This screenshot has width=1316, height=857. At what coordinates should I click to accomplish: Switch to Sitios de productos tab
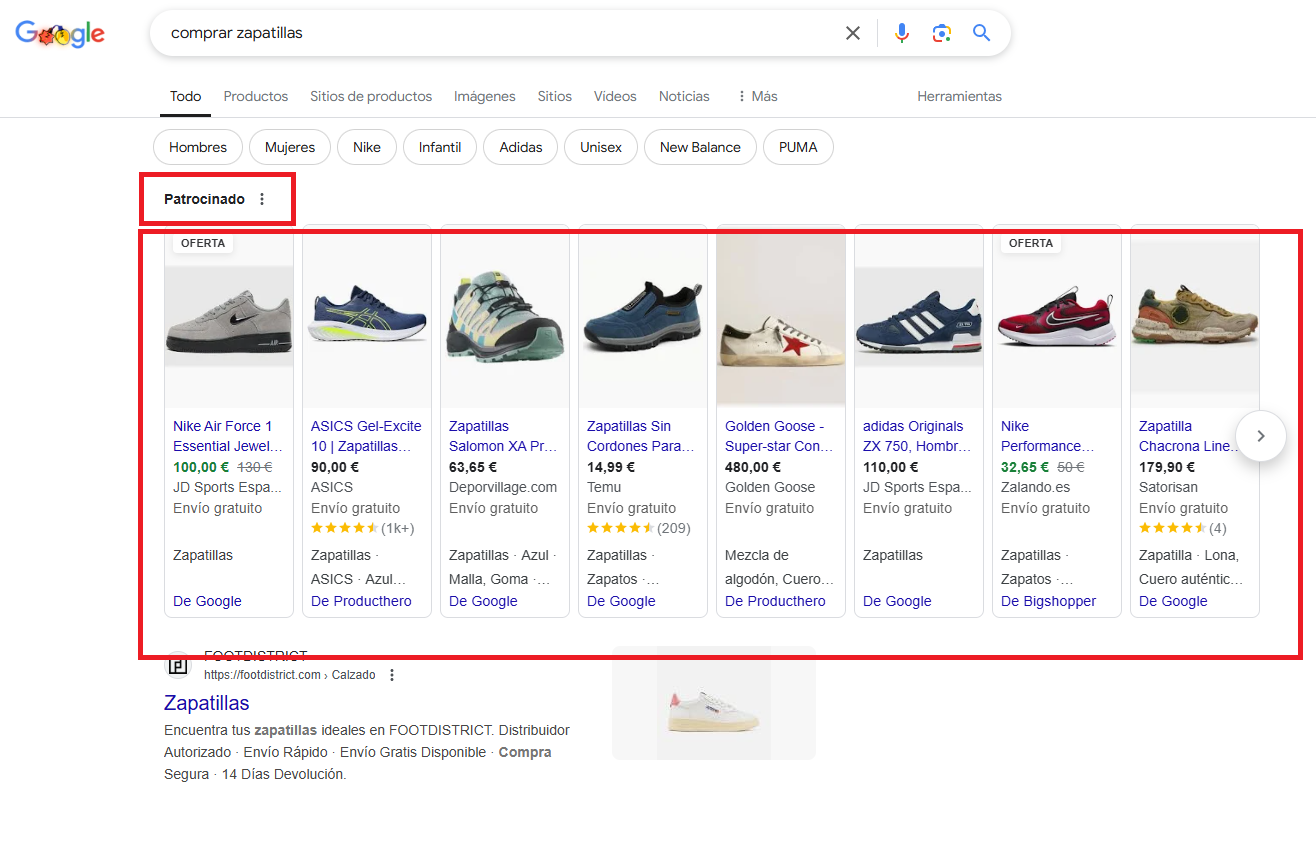click(x=371, y=96)
